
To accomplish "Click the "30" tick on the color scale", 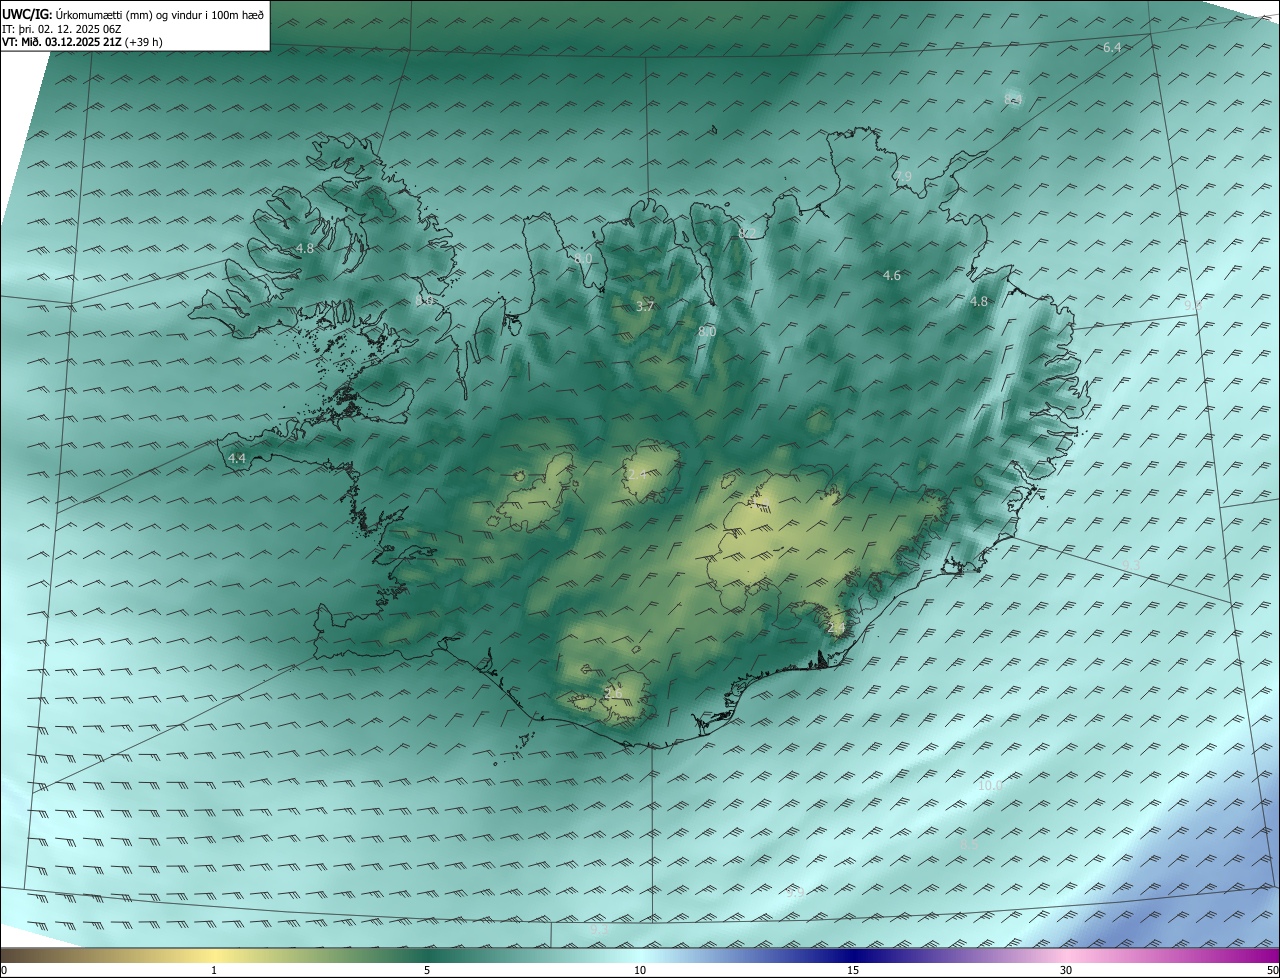I will (1066, 970).
